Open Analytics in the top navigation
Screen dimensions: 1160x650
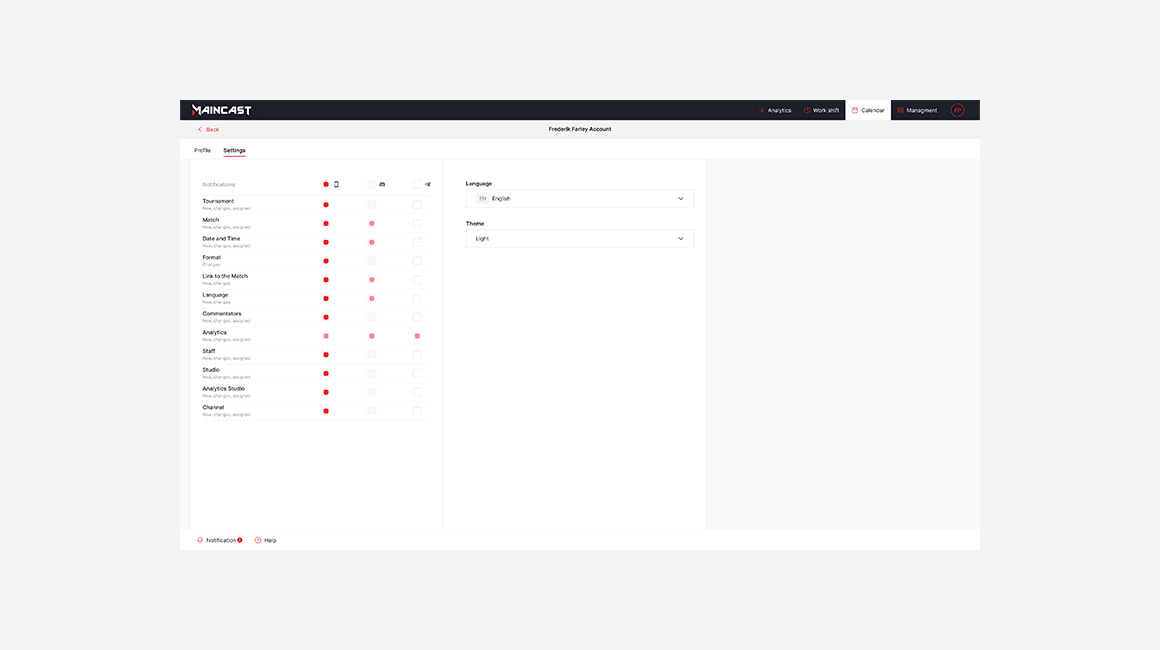click(775, 110)
